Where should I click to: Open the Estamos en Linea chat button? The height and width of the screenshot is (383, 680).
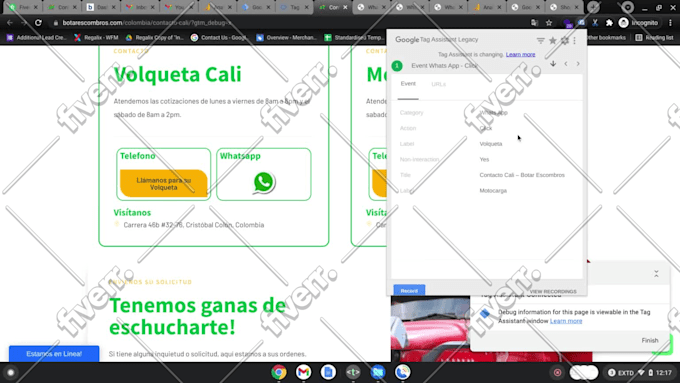[54, 354]
